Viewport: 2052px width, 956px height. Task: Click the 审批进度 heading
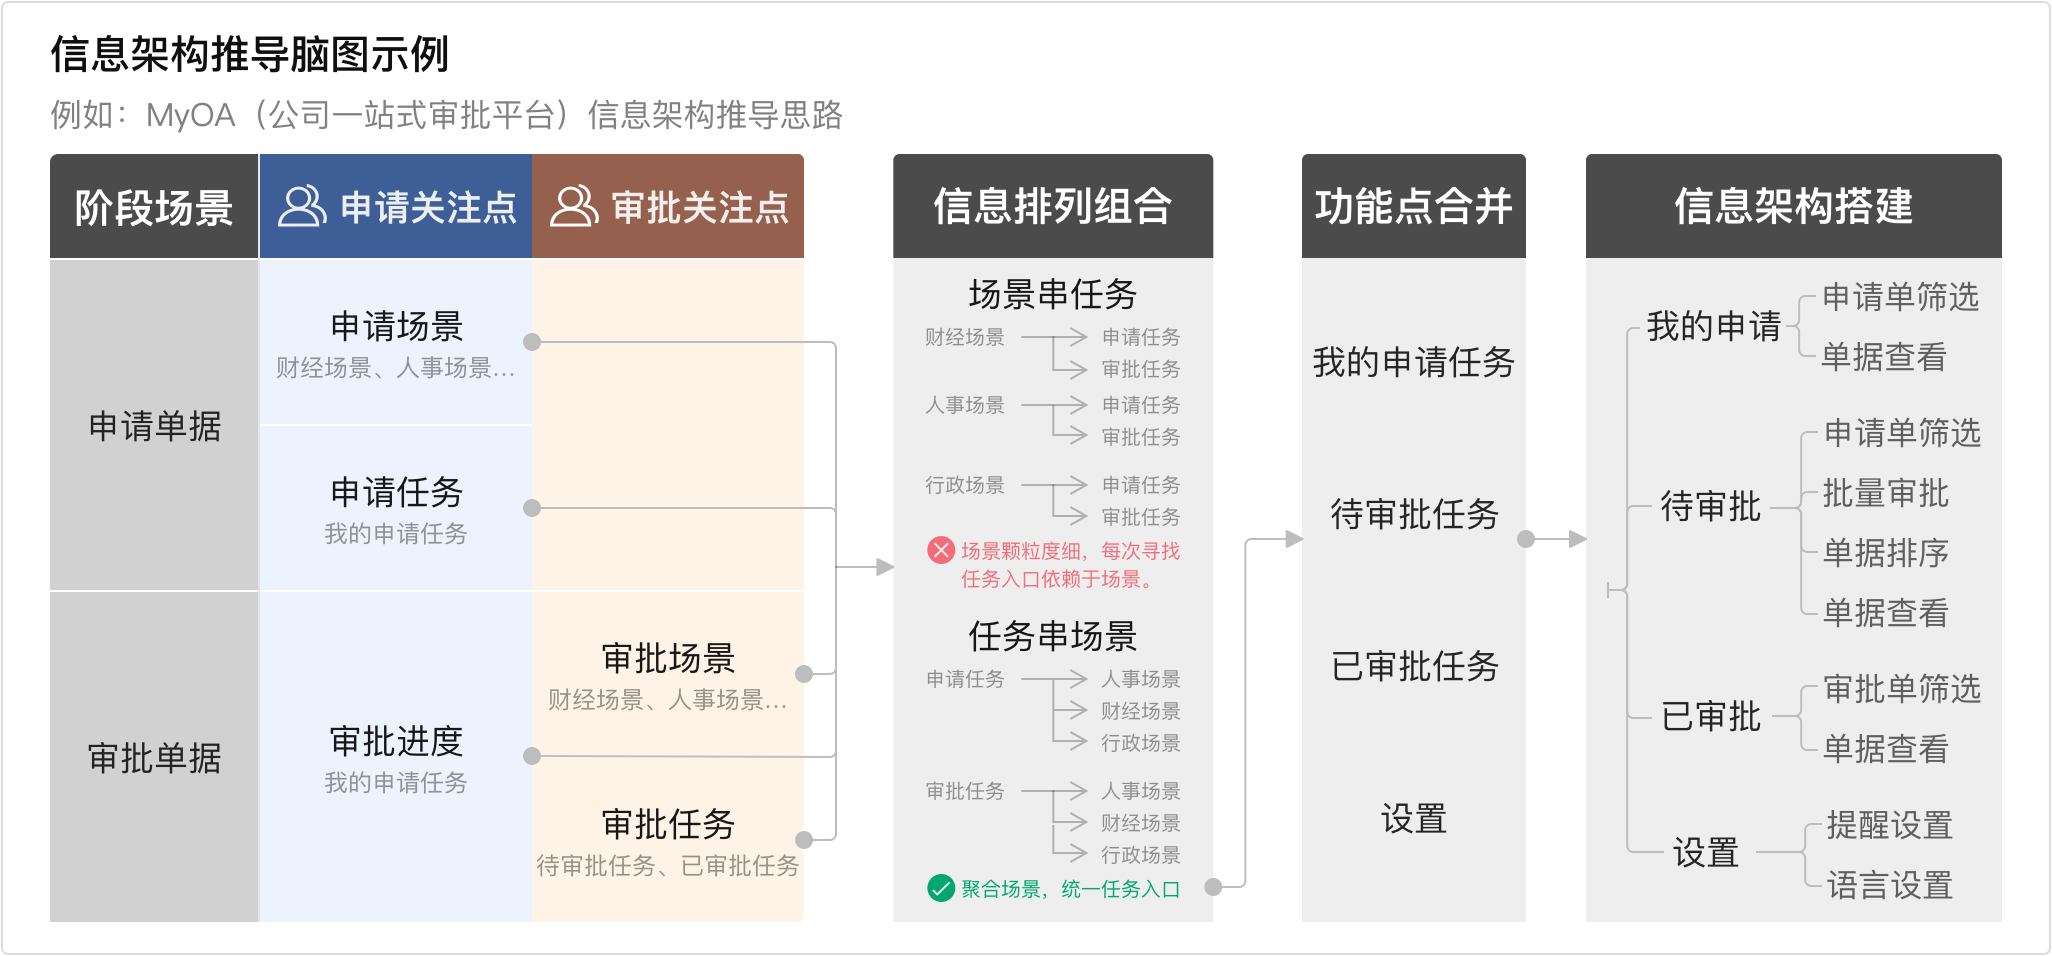pos(397,741)
